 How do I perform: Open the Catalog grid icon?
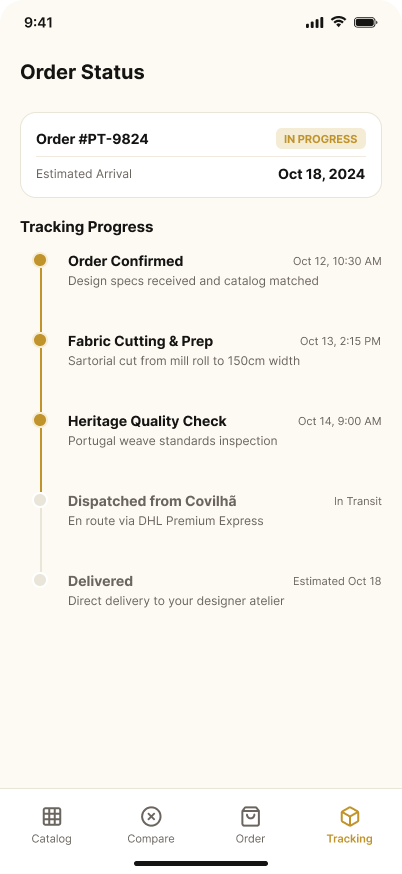(52, 817)
